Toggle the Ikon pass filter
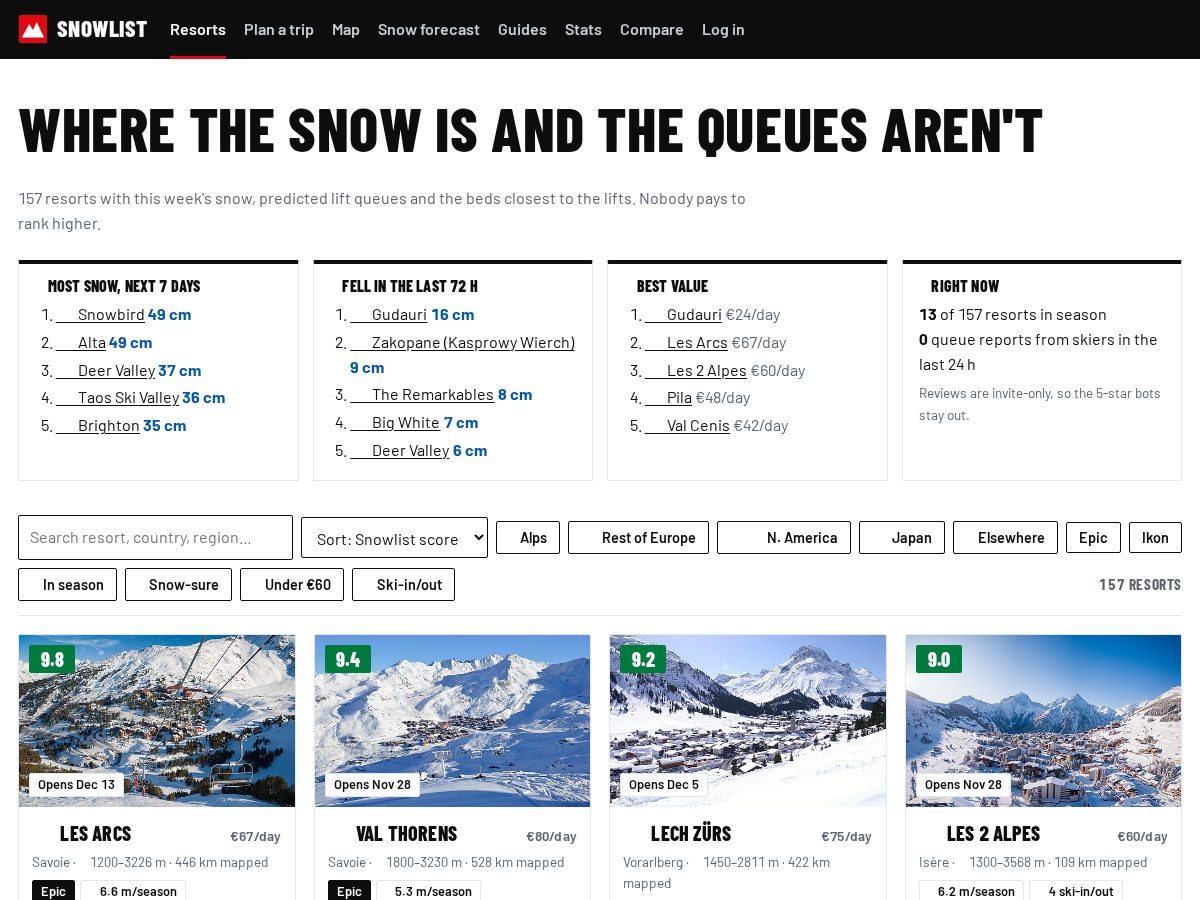The width and height of the screenshot is (1200, 900). (x=1155, y=538)
